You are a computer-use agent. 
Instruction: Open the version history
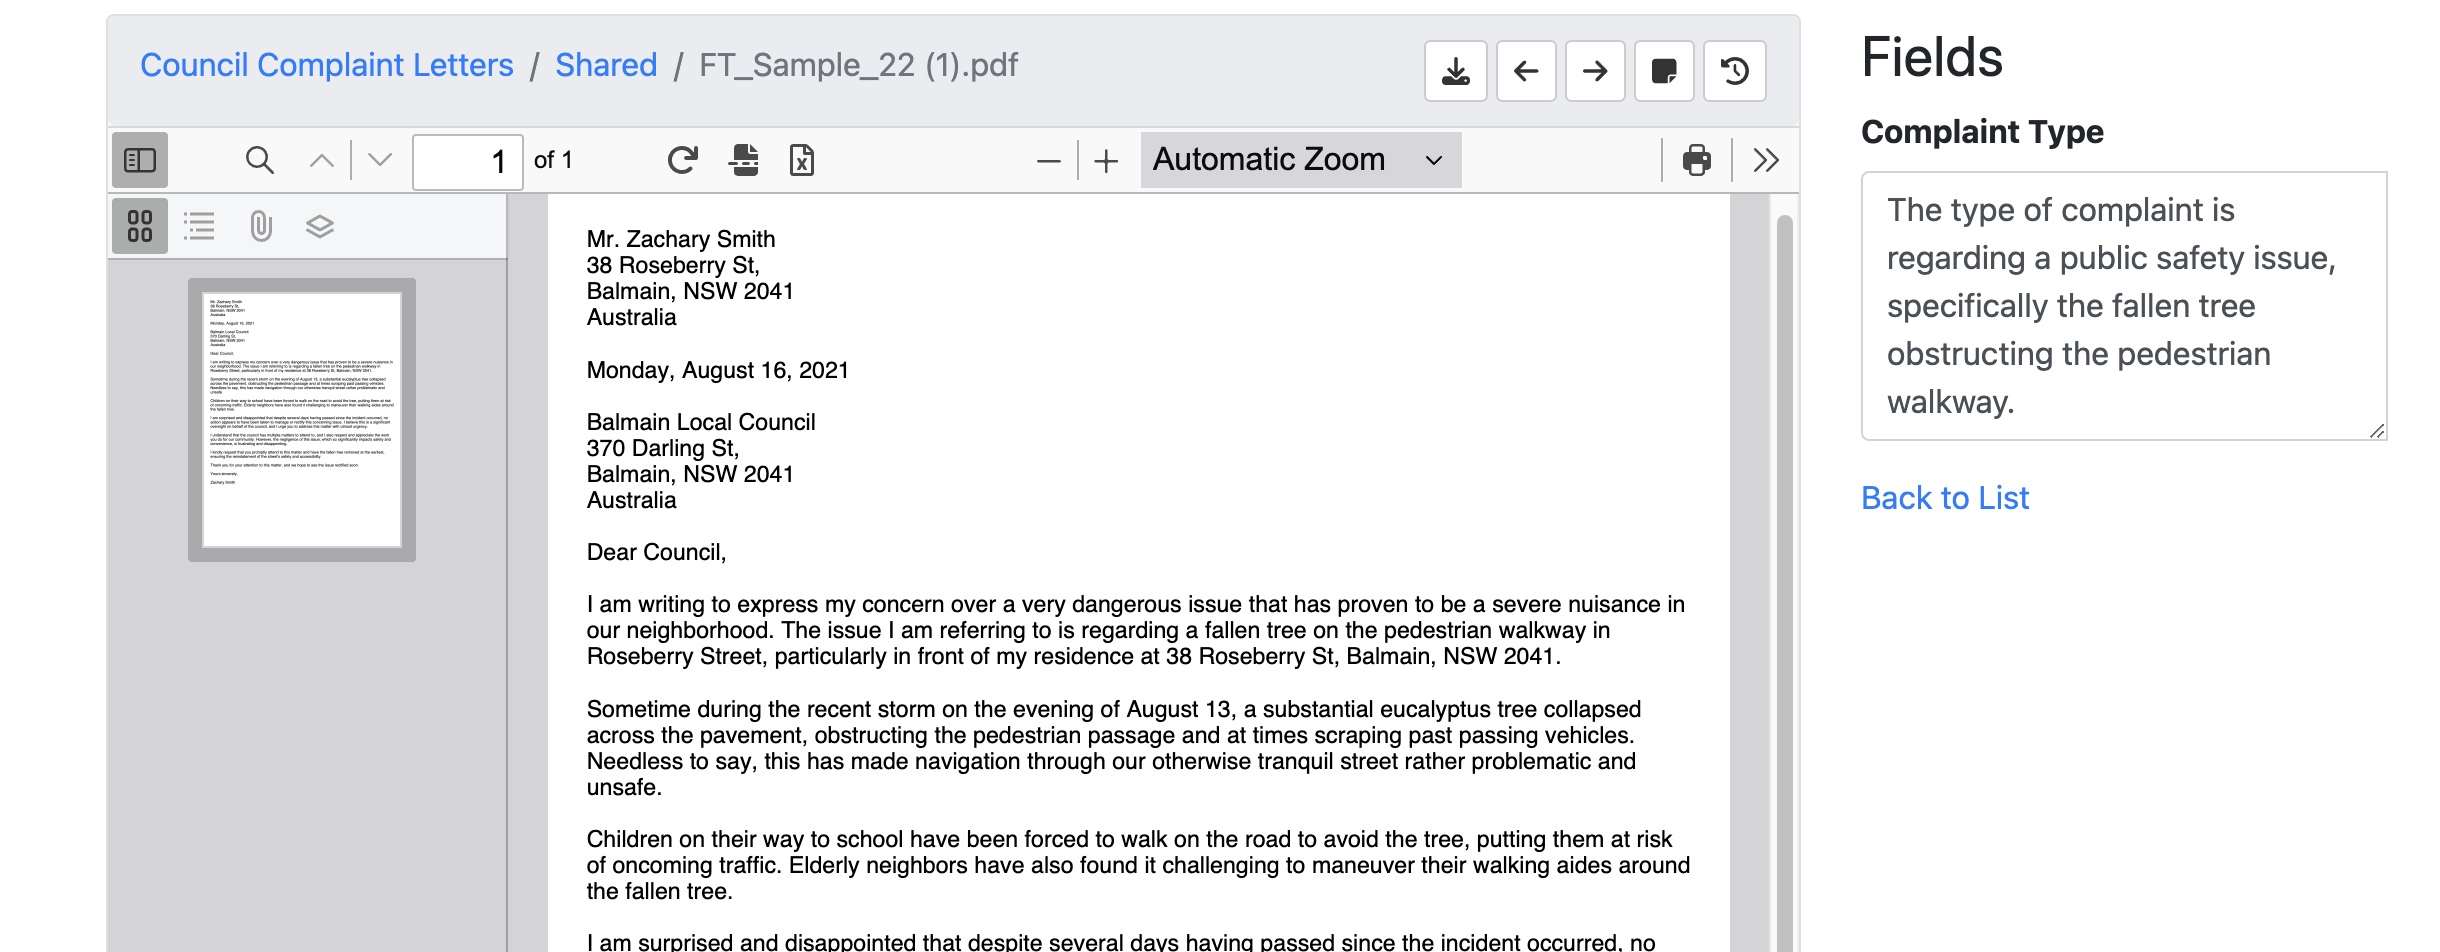click(x=1734, y=70)
